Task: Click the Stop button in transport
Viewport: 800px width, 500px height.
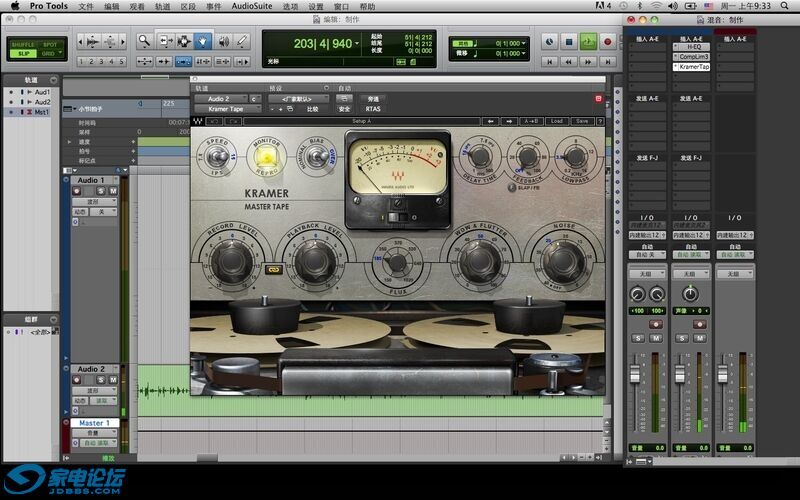Action: pos(569,42)
